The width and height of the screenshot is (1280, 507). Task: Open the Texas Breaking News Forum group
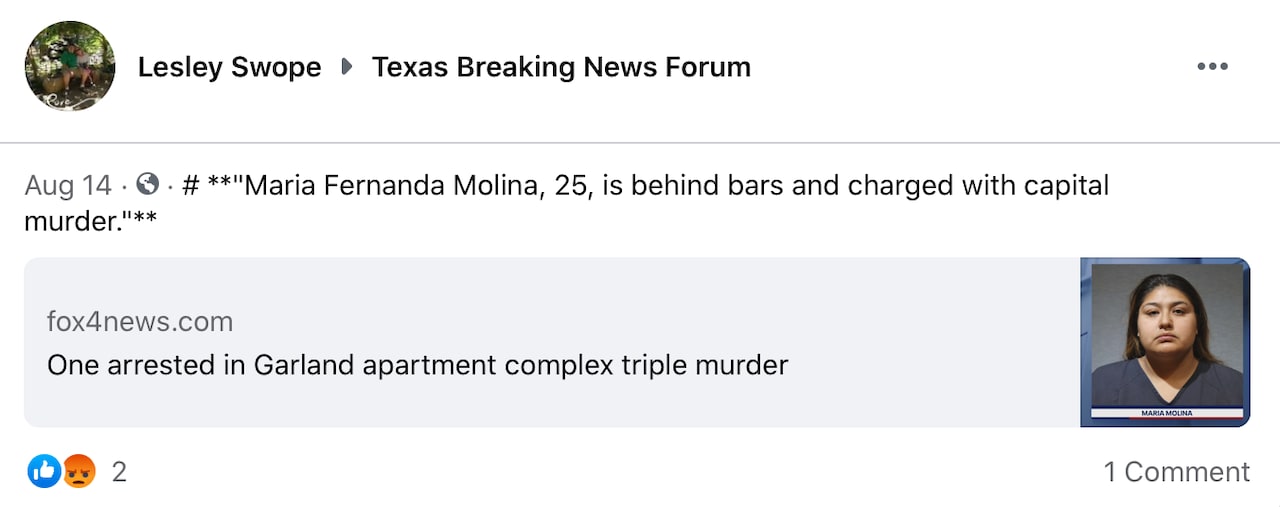(x=561, y=67)
